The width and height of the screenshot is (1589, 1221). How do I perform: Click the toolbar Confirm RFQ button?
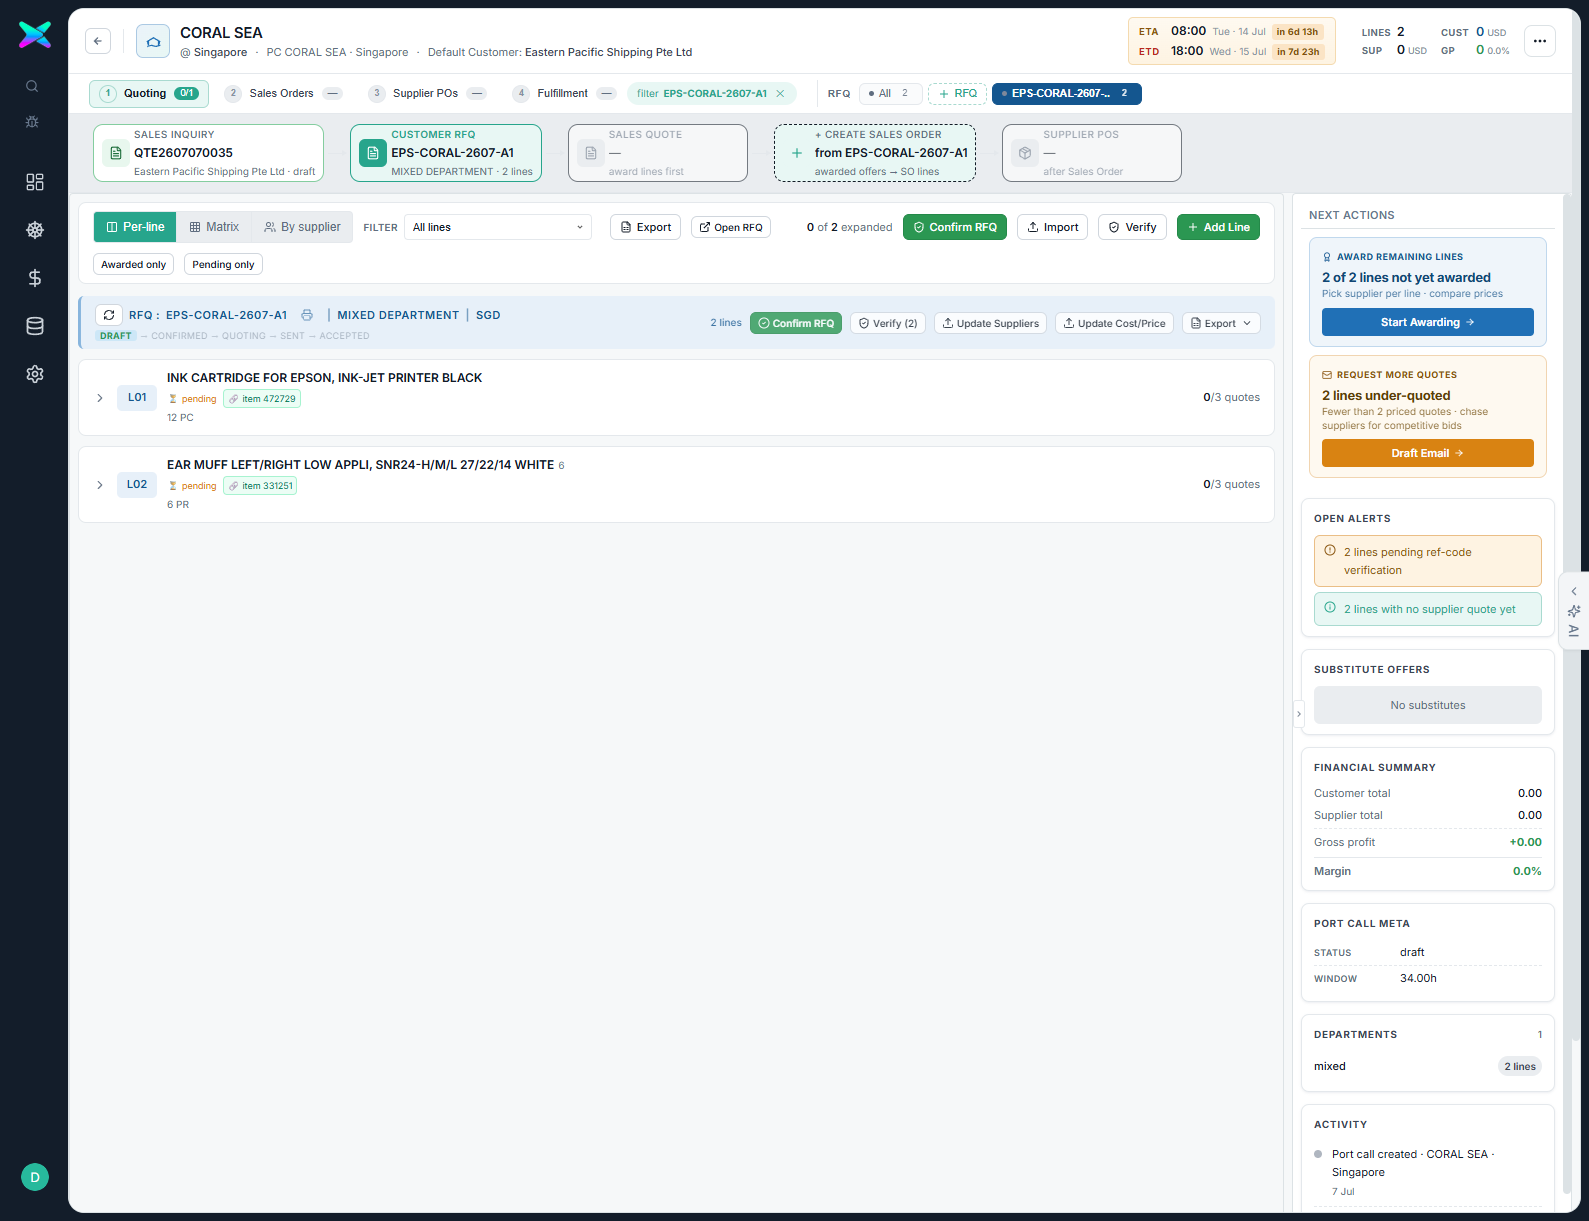click(955, 227)
